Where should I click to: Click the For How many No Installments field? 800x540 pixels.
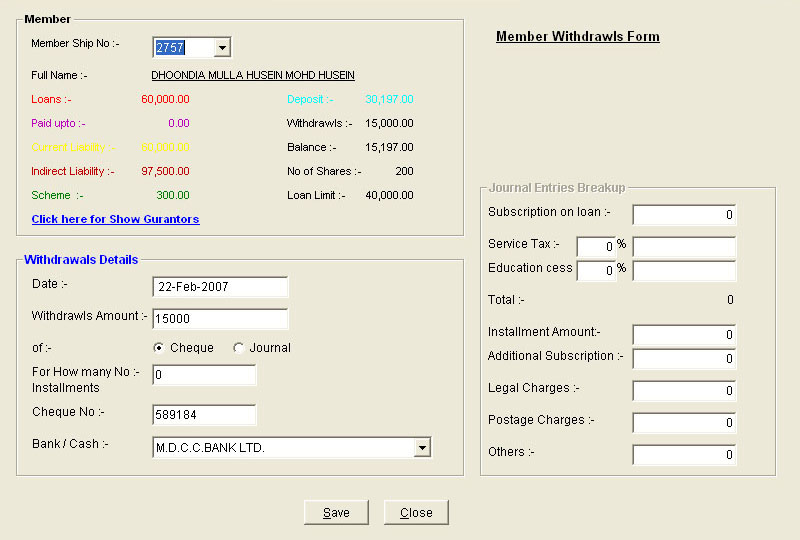204,375
